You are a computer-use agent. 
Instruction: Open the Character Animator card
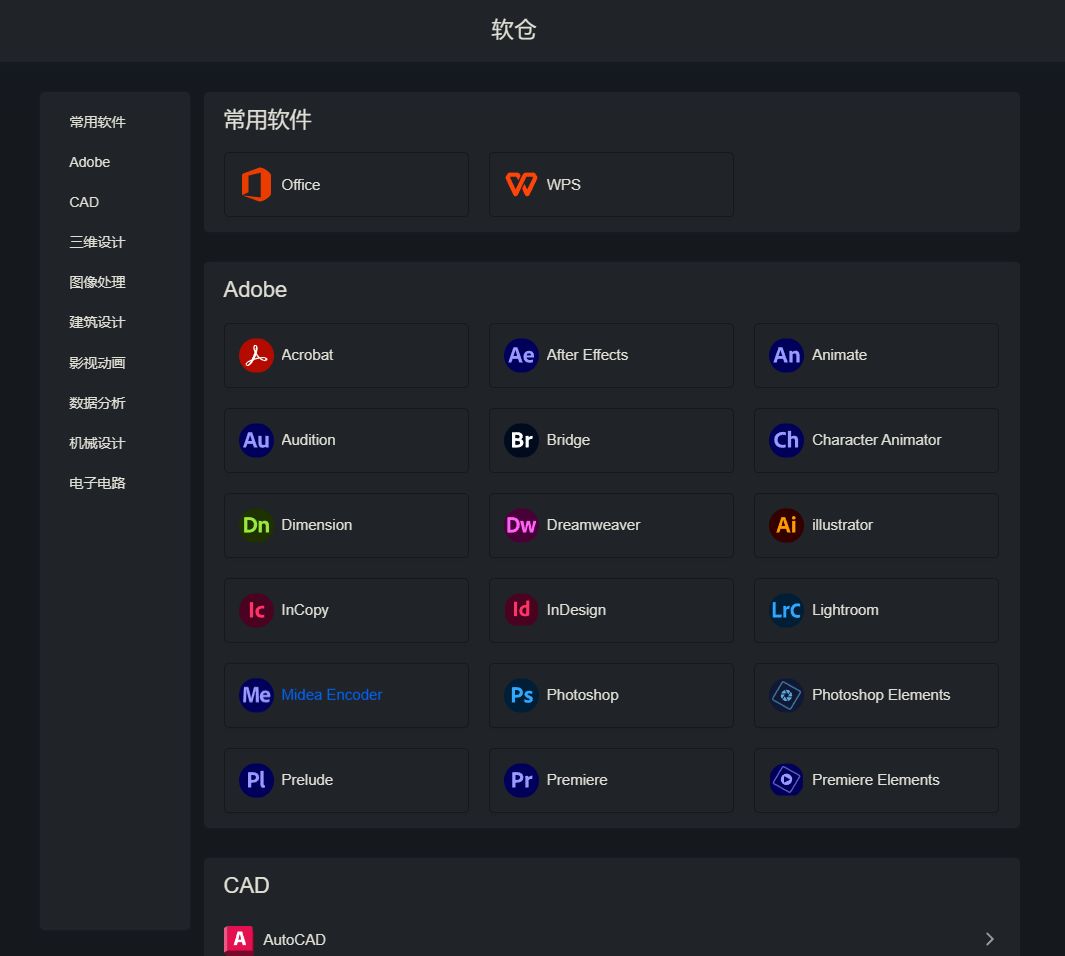point(875,440)
